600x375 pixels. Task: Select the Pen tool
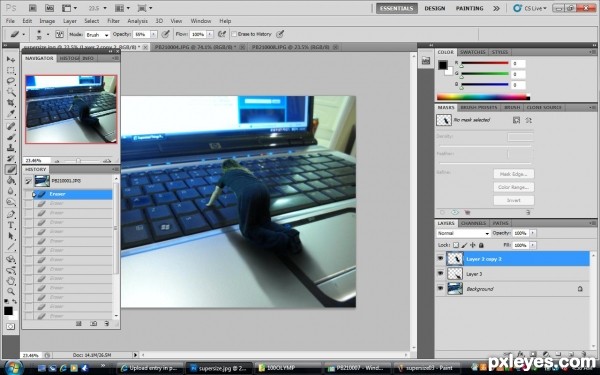click(x=11, y=214)
